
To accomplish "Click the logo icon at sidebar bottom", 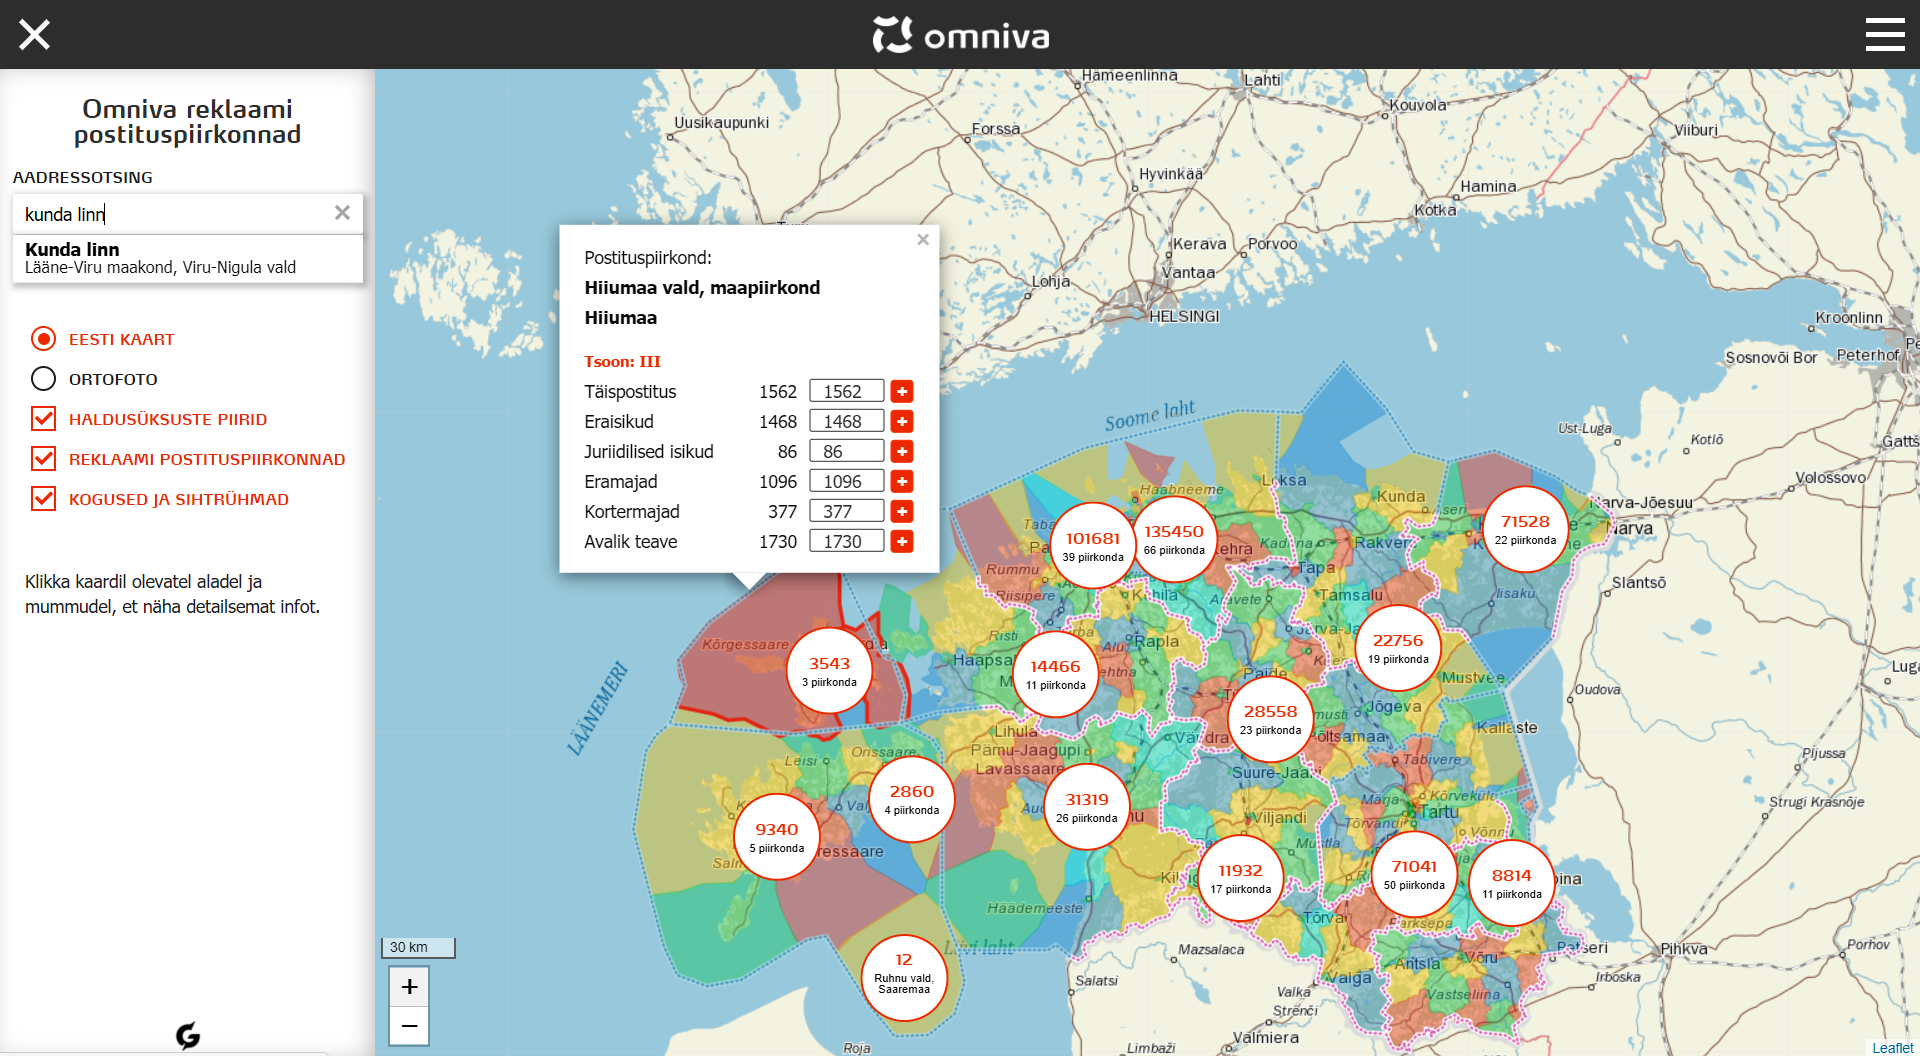I will point(188,1035).
